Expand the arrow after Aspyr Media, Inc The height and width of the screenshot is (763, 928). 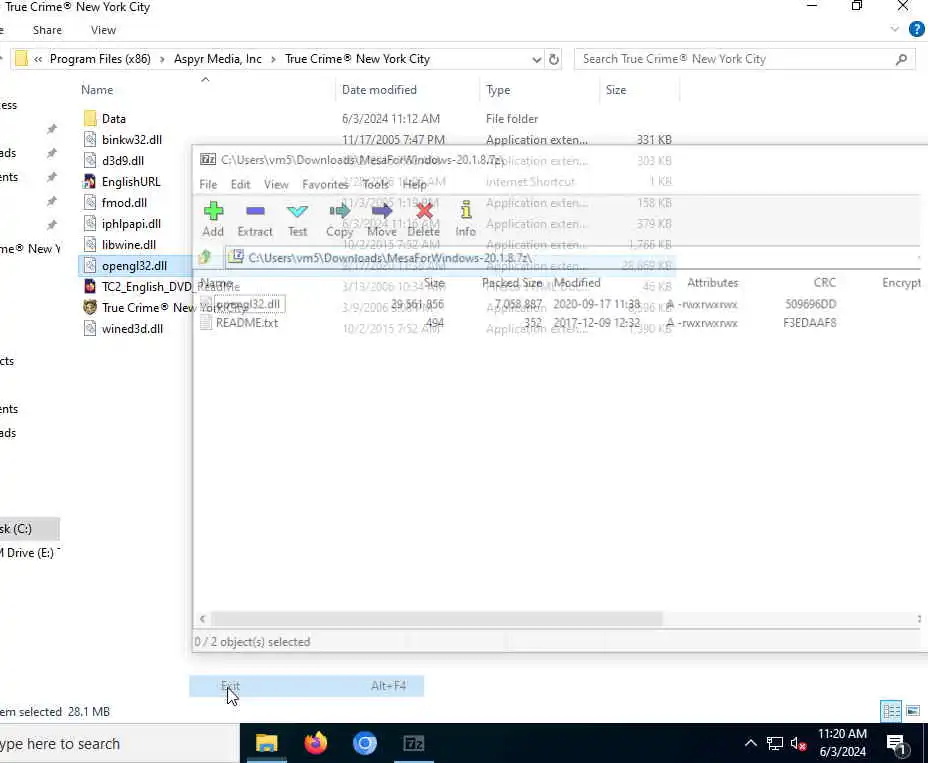(273, 59)
